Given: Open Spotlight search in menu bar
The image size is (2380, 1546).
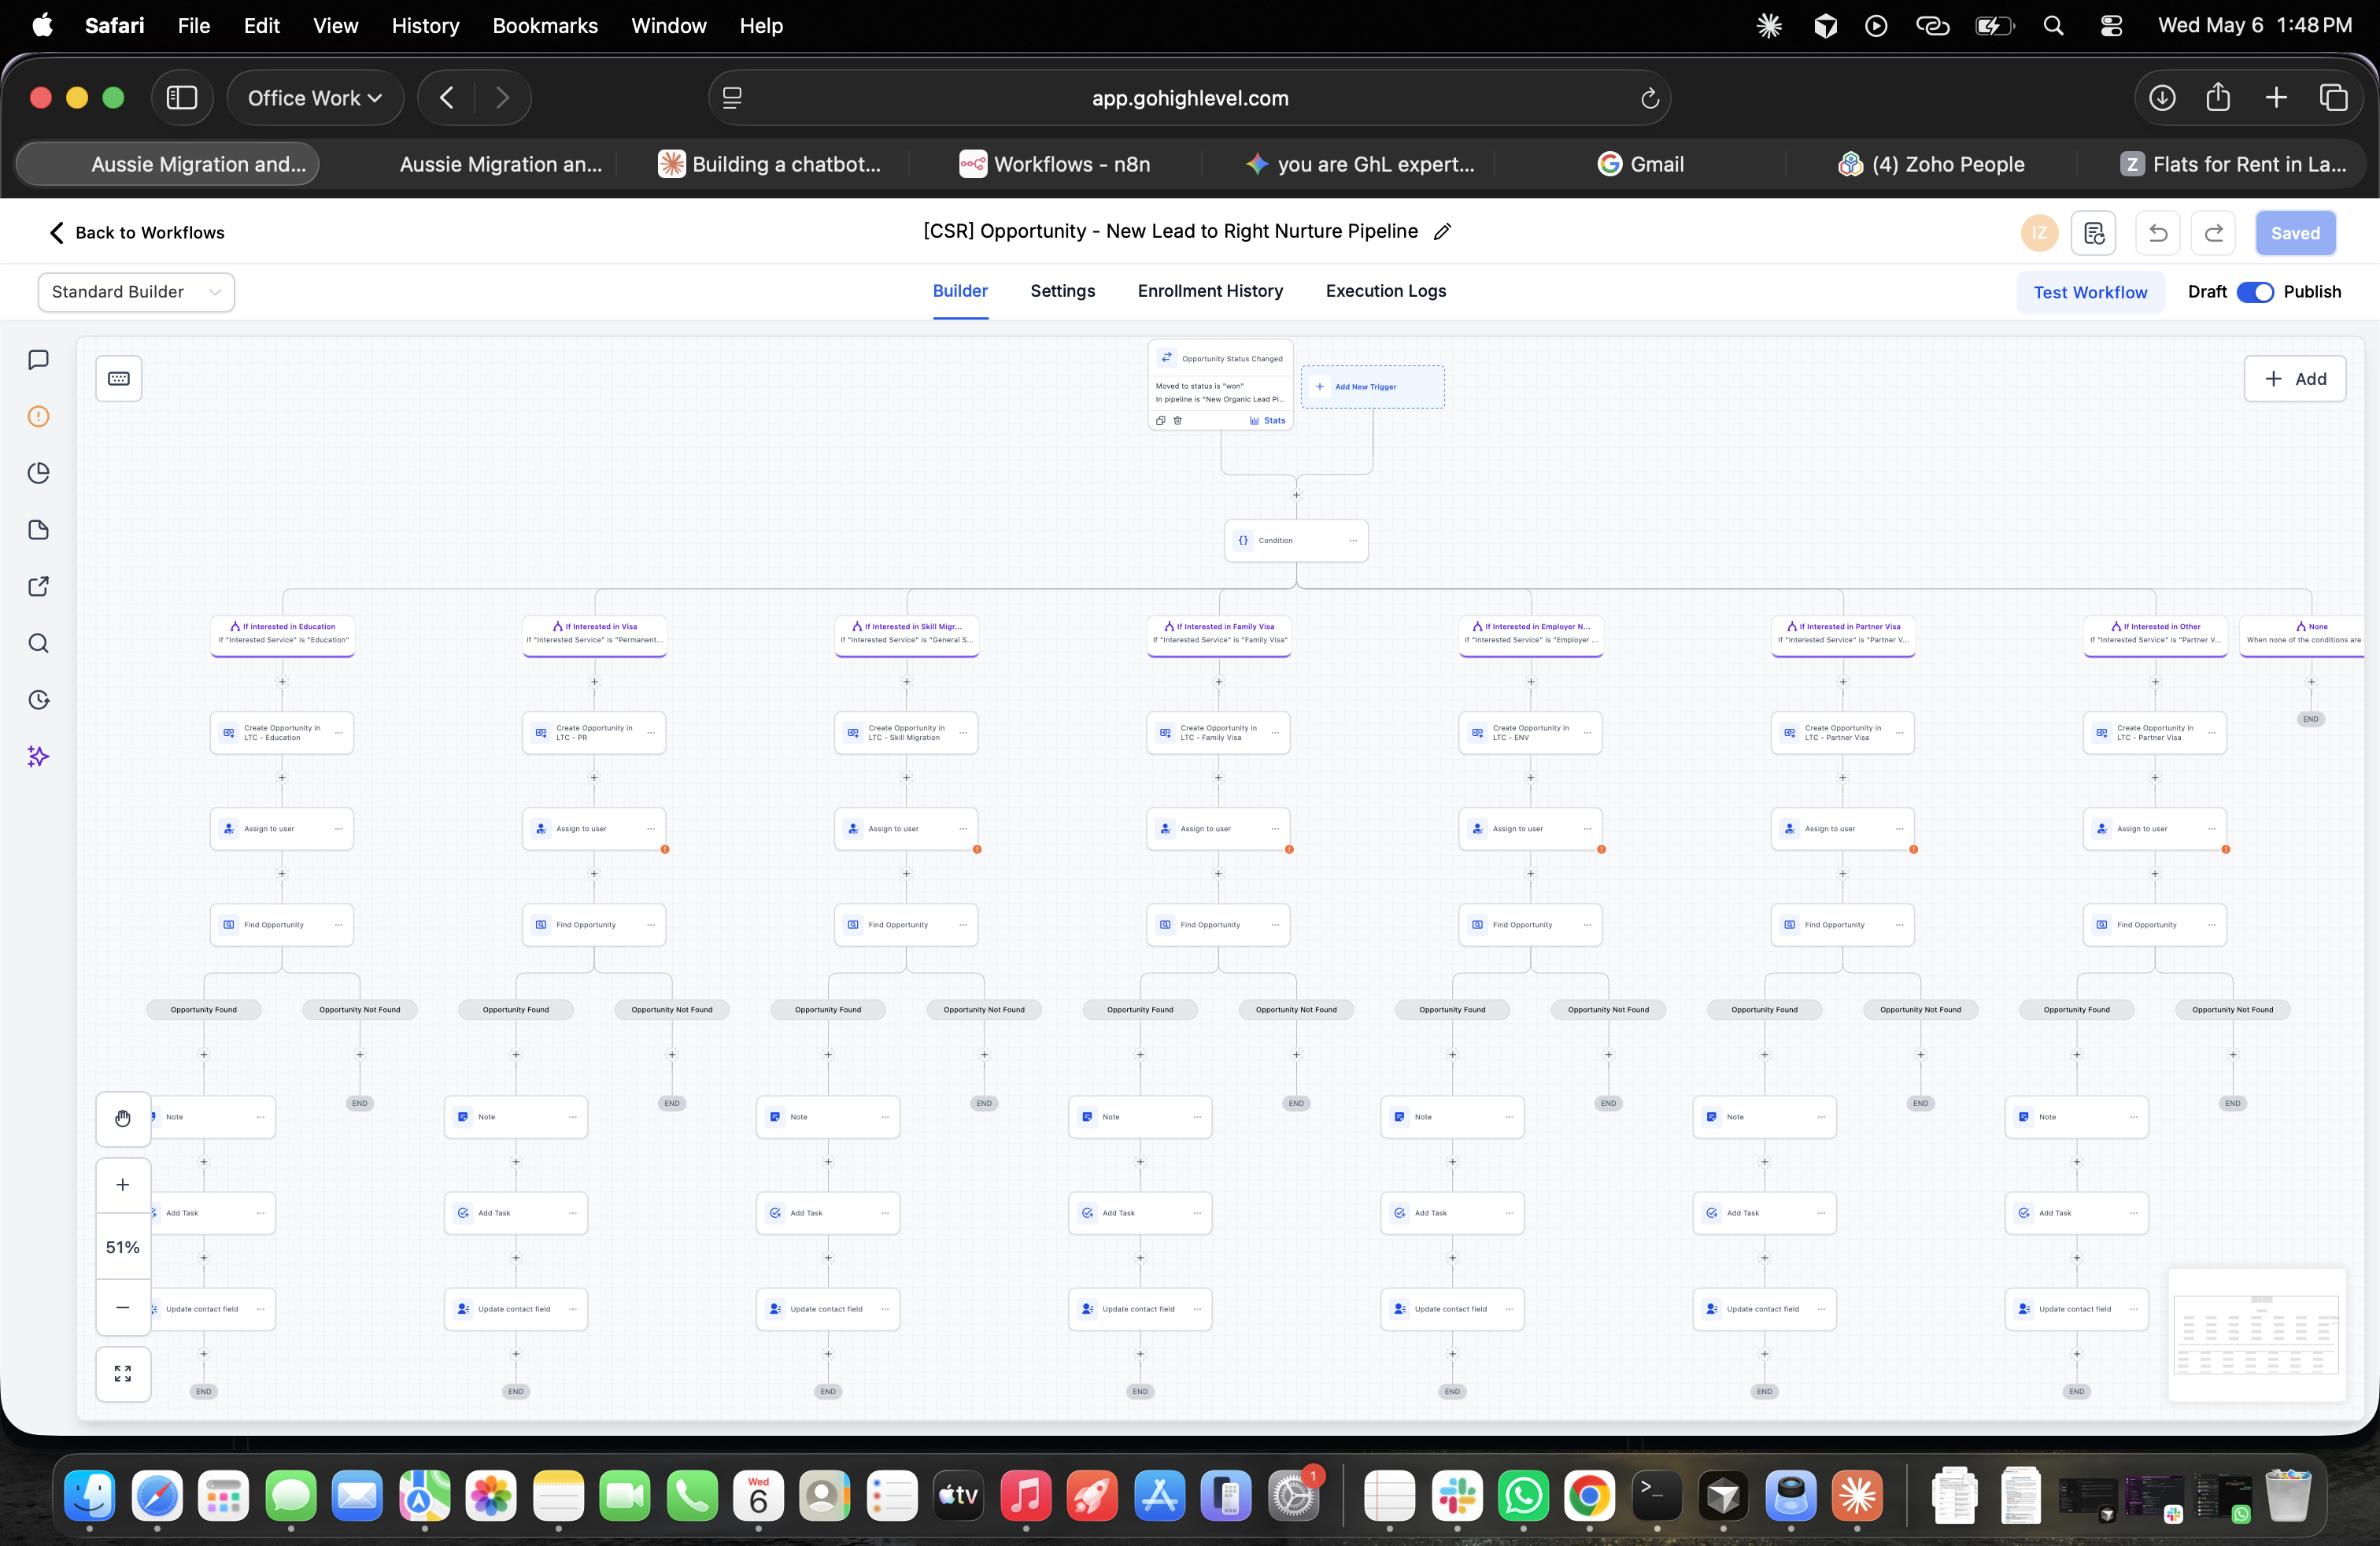Looking at the screenshot, I should (x=2053, y=26).
